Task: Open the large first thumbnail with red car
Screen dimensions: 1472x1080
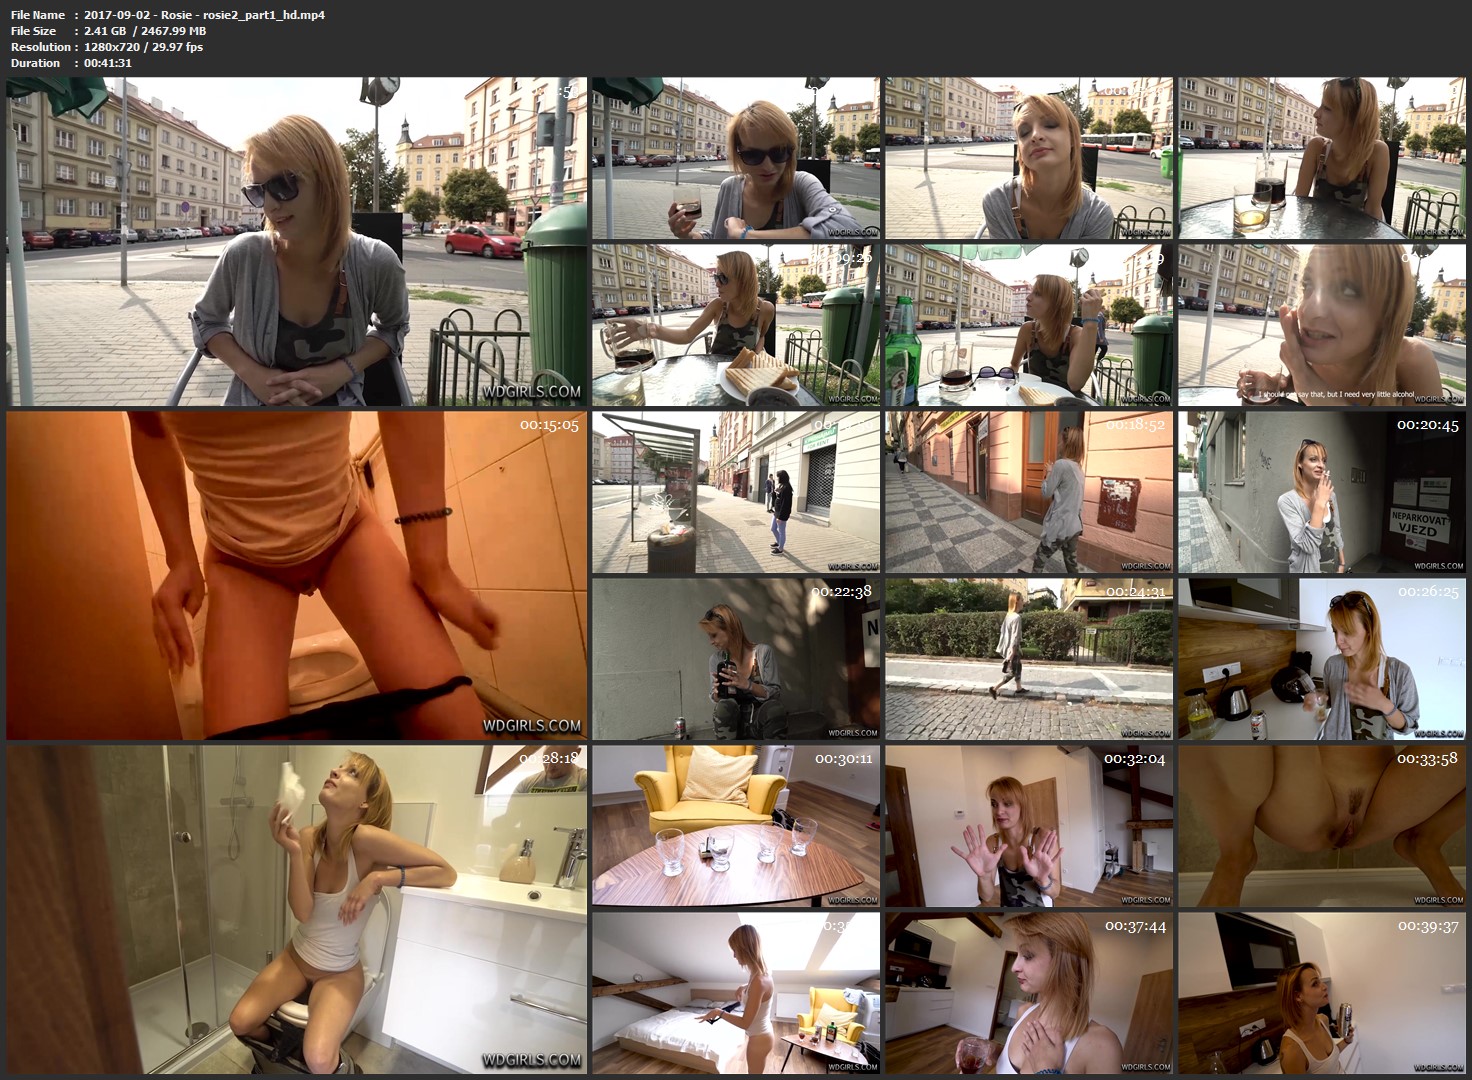Action: (297, 241)
